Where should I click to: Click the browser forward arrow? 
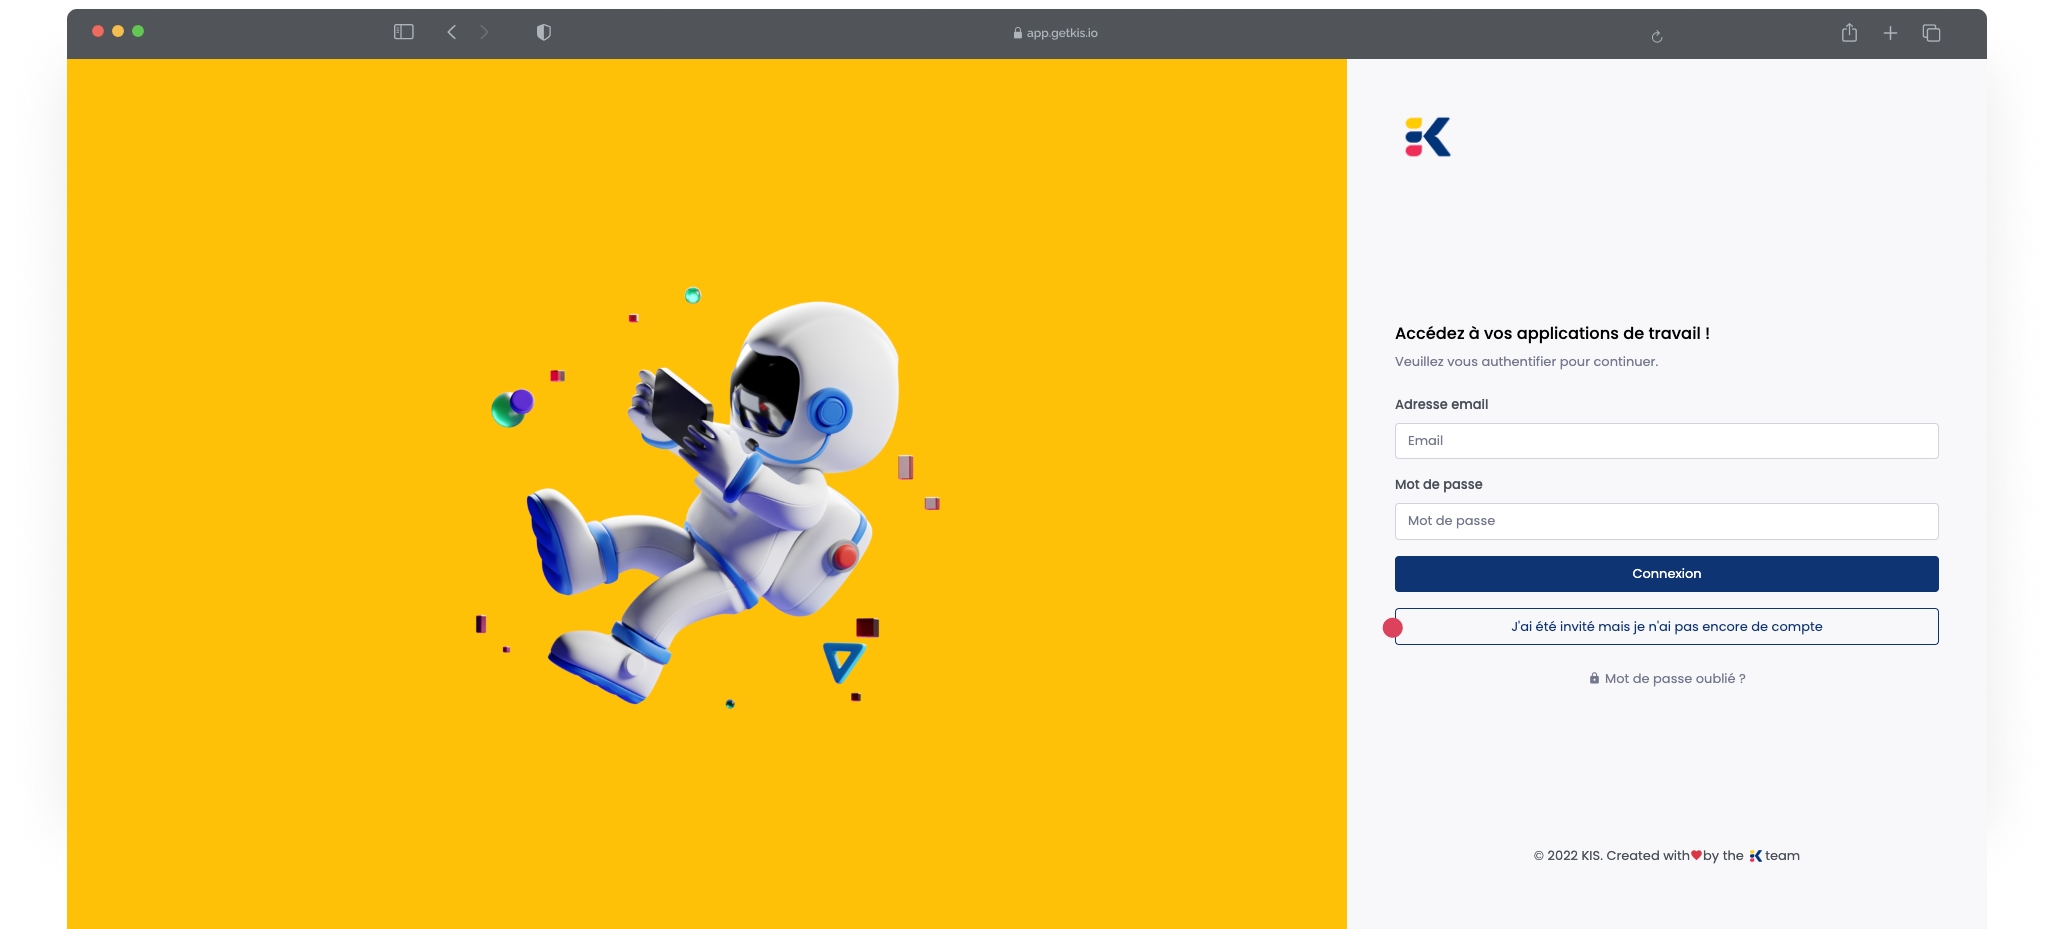click(x=484, y=32)
